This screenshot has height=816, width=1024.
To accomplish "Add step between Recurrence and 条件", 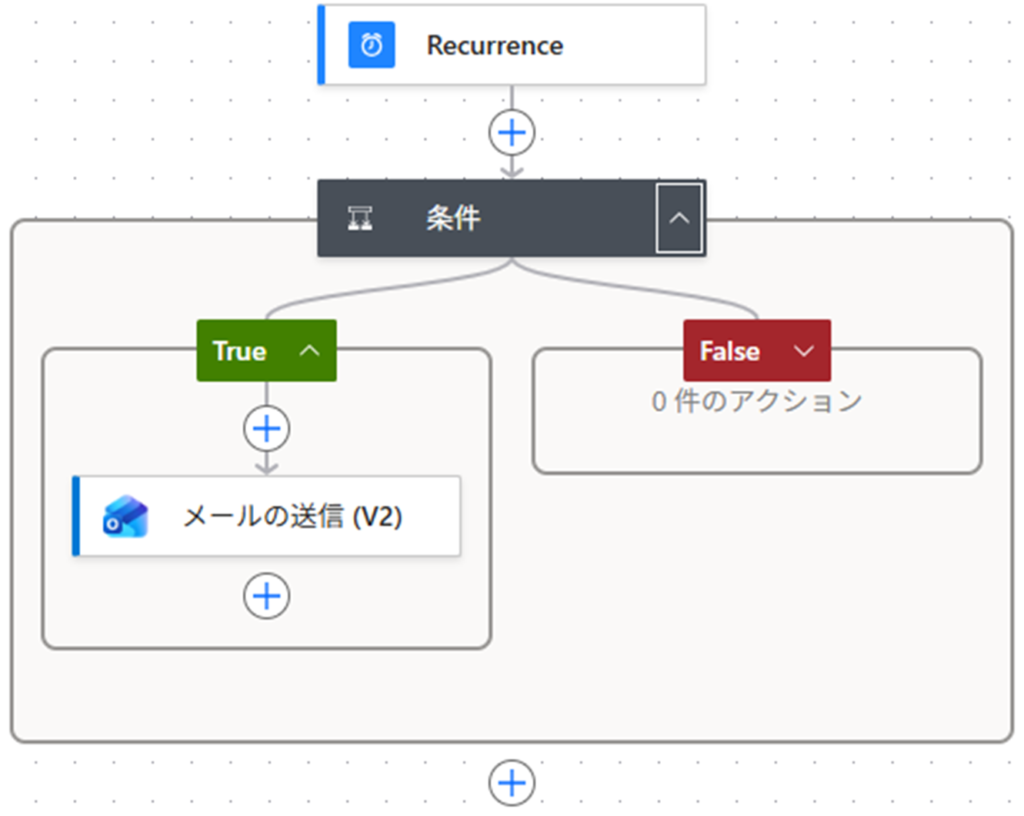I will click(x=512, y=133).
